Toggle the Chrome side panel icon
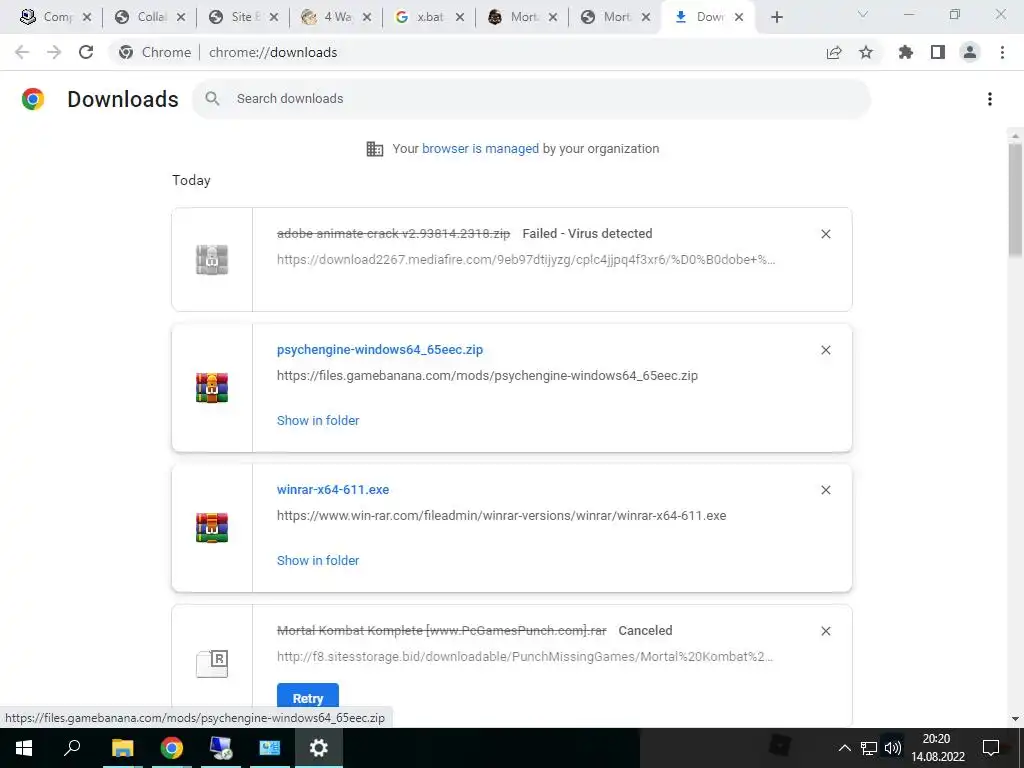1024x768 pixels. pyautogui.click(x=938, y=52)
